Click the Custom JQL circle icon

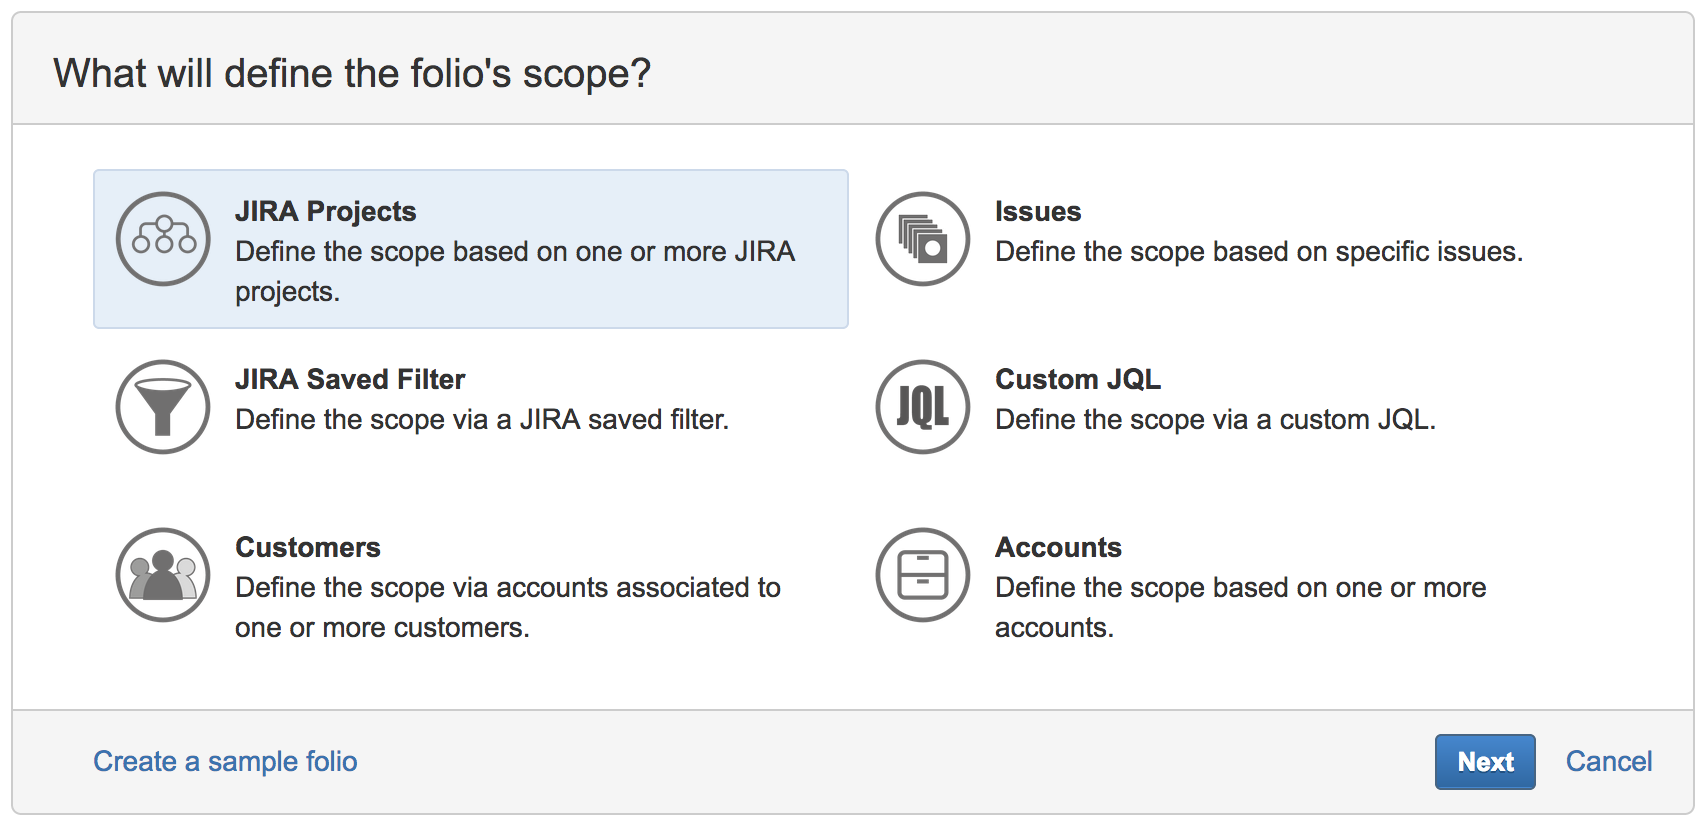[922, 407]
